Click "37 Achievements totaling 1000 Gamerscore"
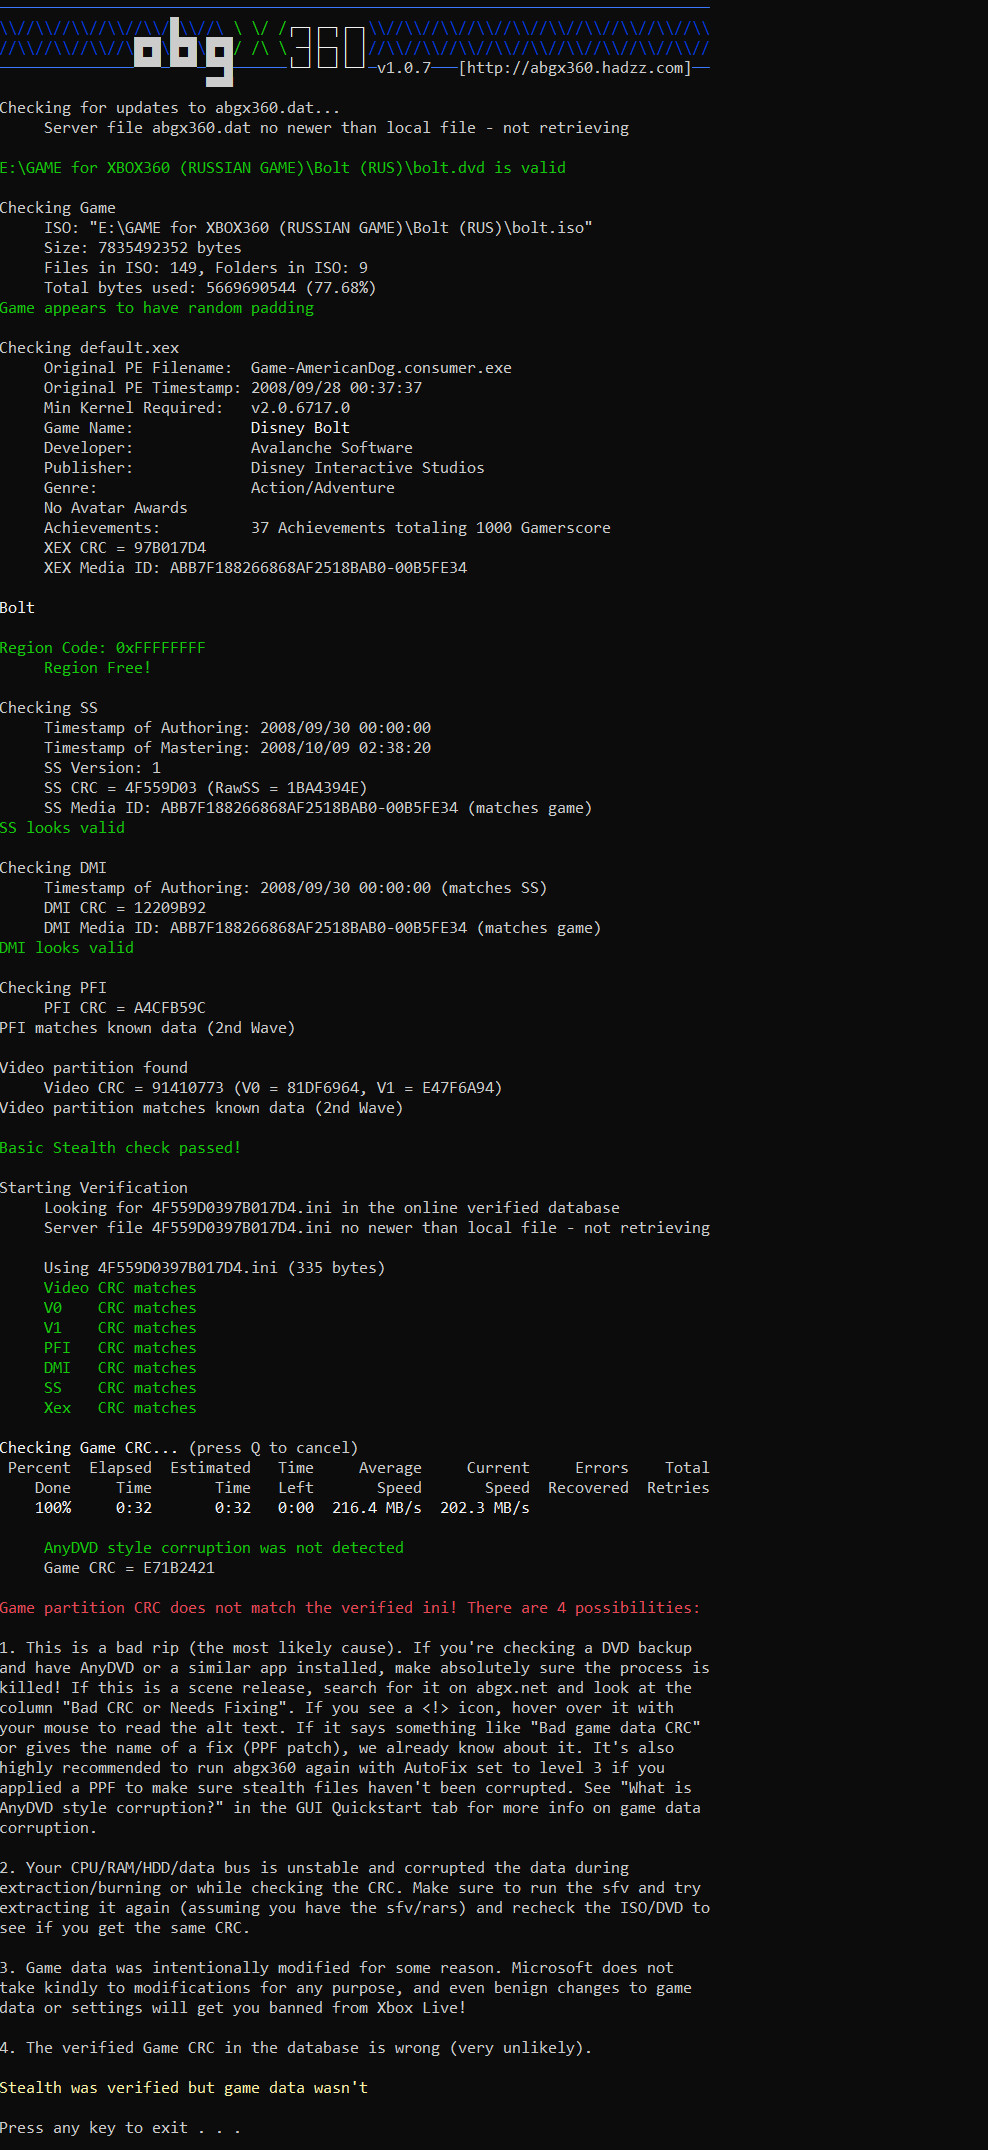Screen dimensions: 988x2150 pyautogui.click(x=431, y=528)
